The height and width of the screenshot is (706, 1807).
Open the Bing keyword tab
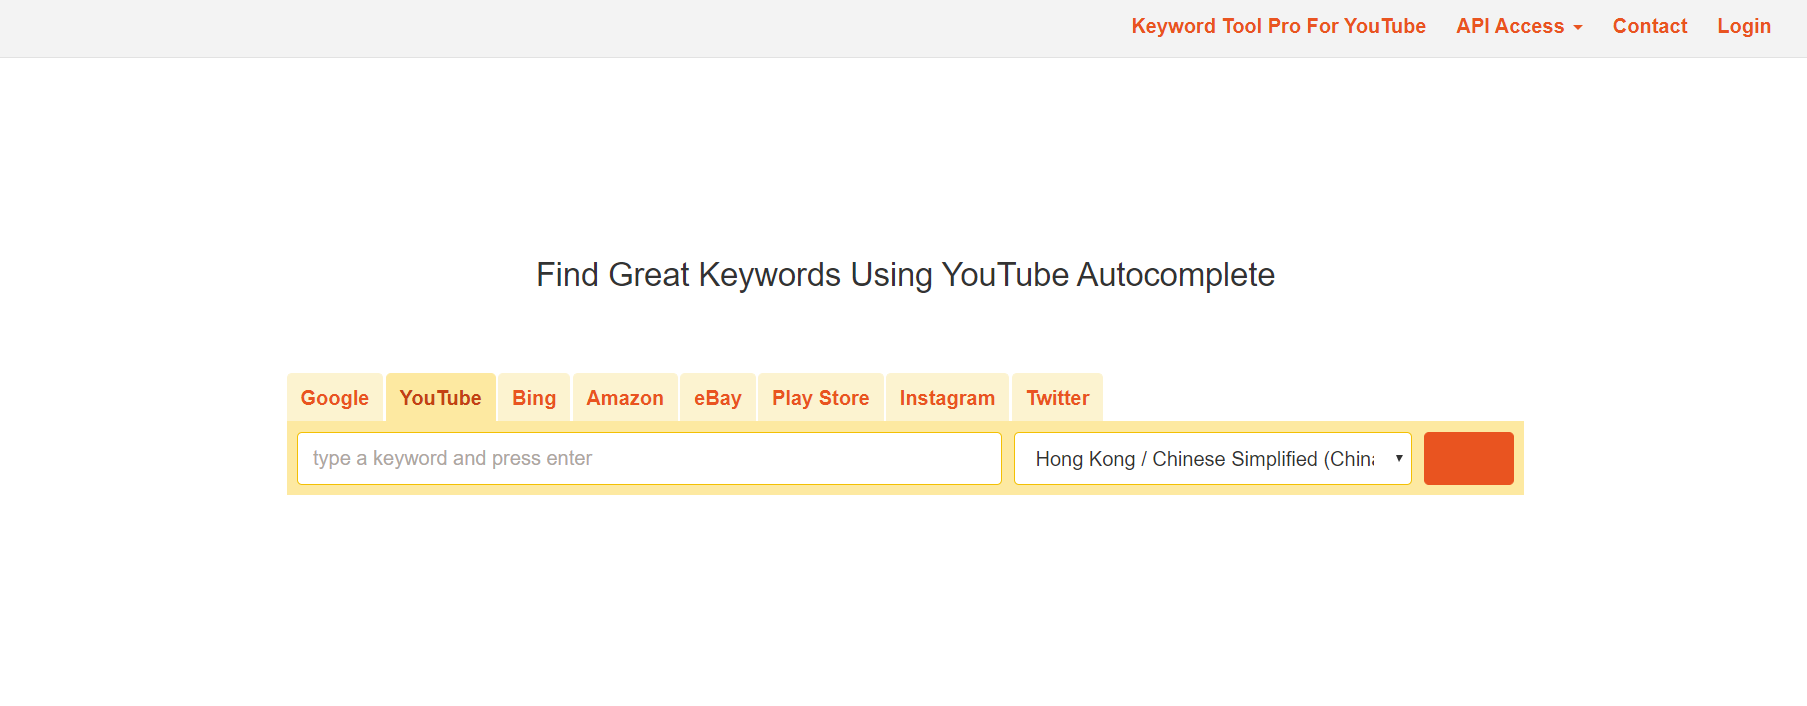(534, 398)
